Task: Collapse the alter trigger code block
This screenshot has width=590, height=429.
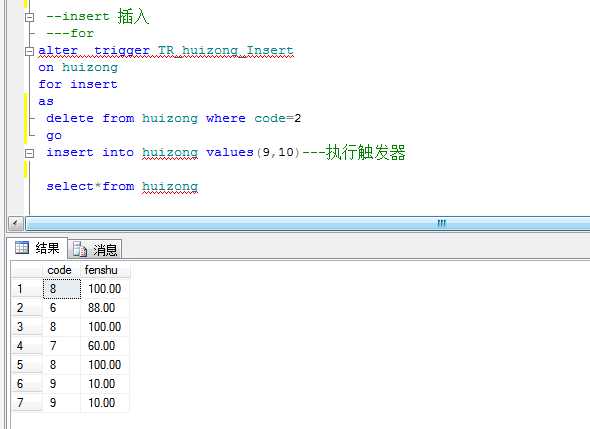Action: tap(29, 51)
